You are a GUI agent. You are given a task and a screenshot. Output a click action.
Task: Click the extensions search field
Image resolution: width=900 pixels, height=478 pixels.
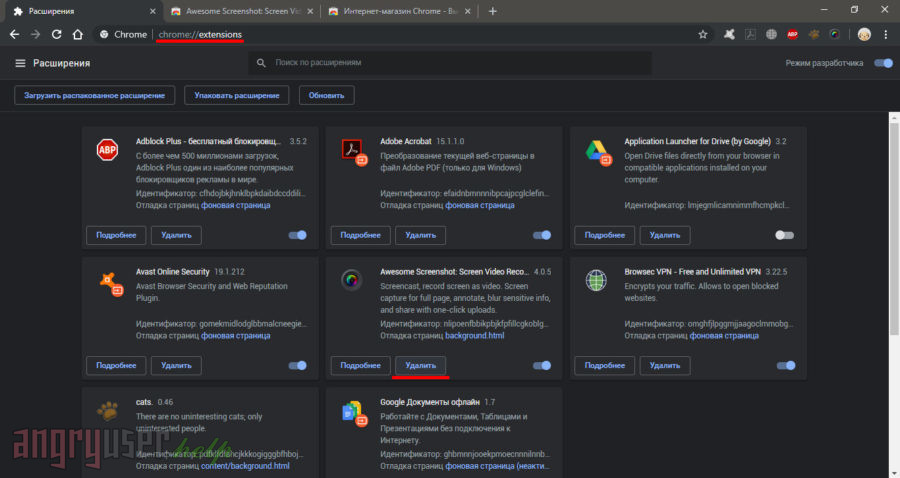450,63
